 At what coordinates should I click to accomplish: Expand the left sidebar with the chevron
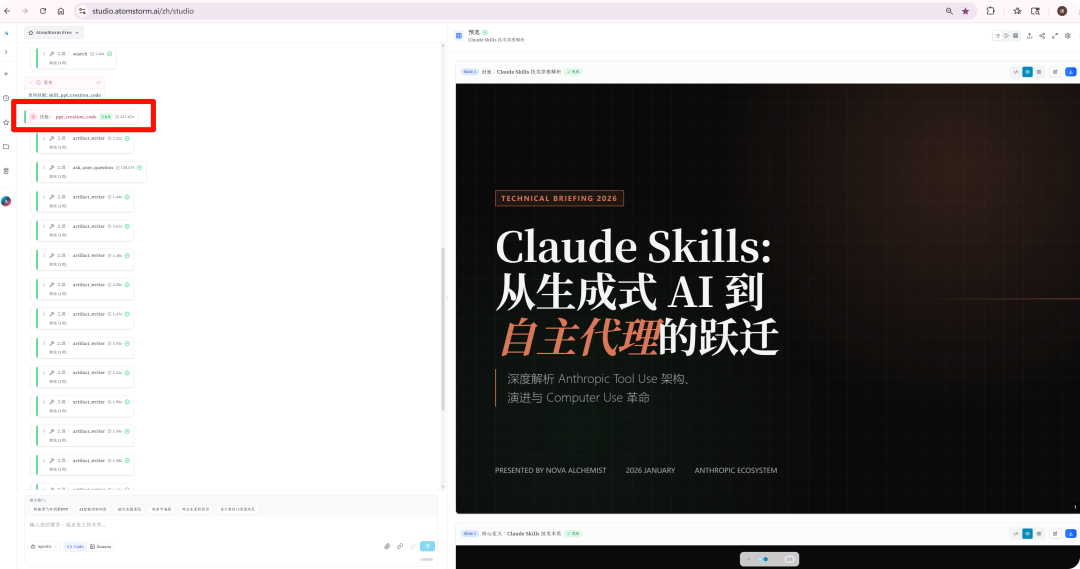pos(6,52)
